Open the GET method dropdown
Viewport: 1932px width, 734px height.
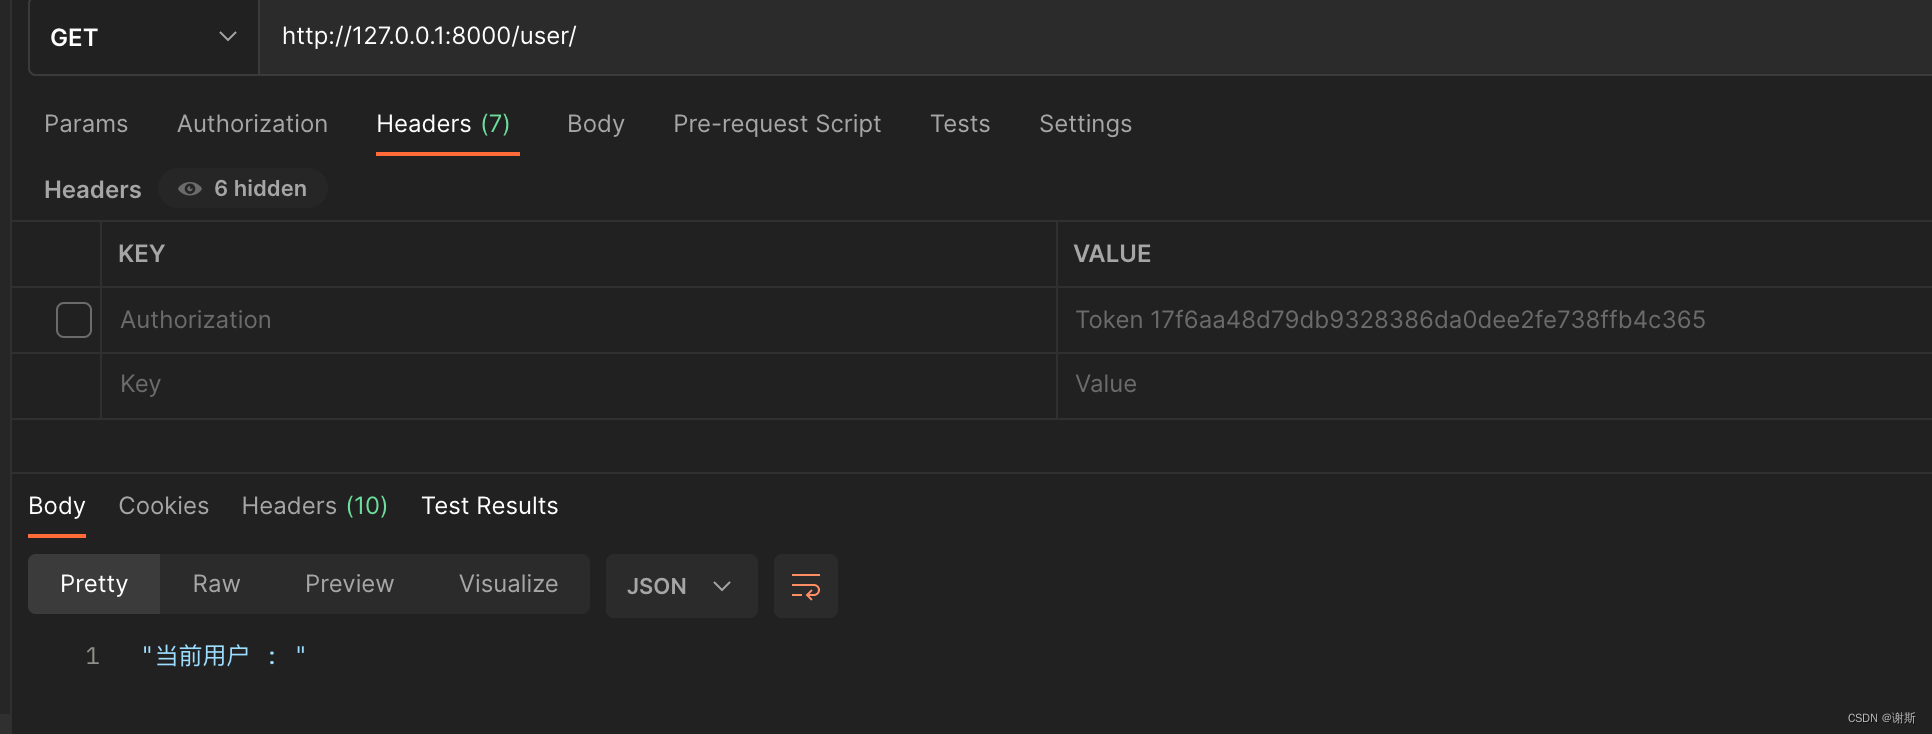[144, 38]
